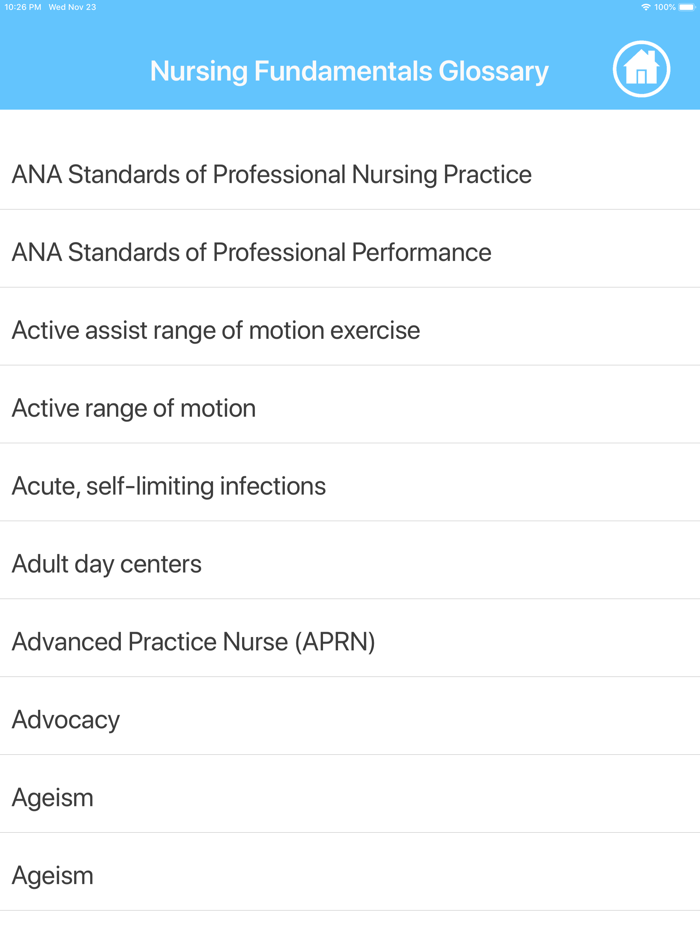700x934 pixels.
Task: Tap the Nursing Fundamentals Glossary title
Action: pyautogui.click(x=348, y=71)
